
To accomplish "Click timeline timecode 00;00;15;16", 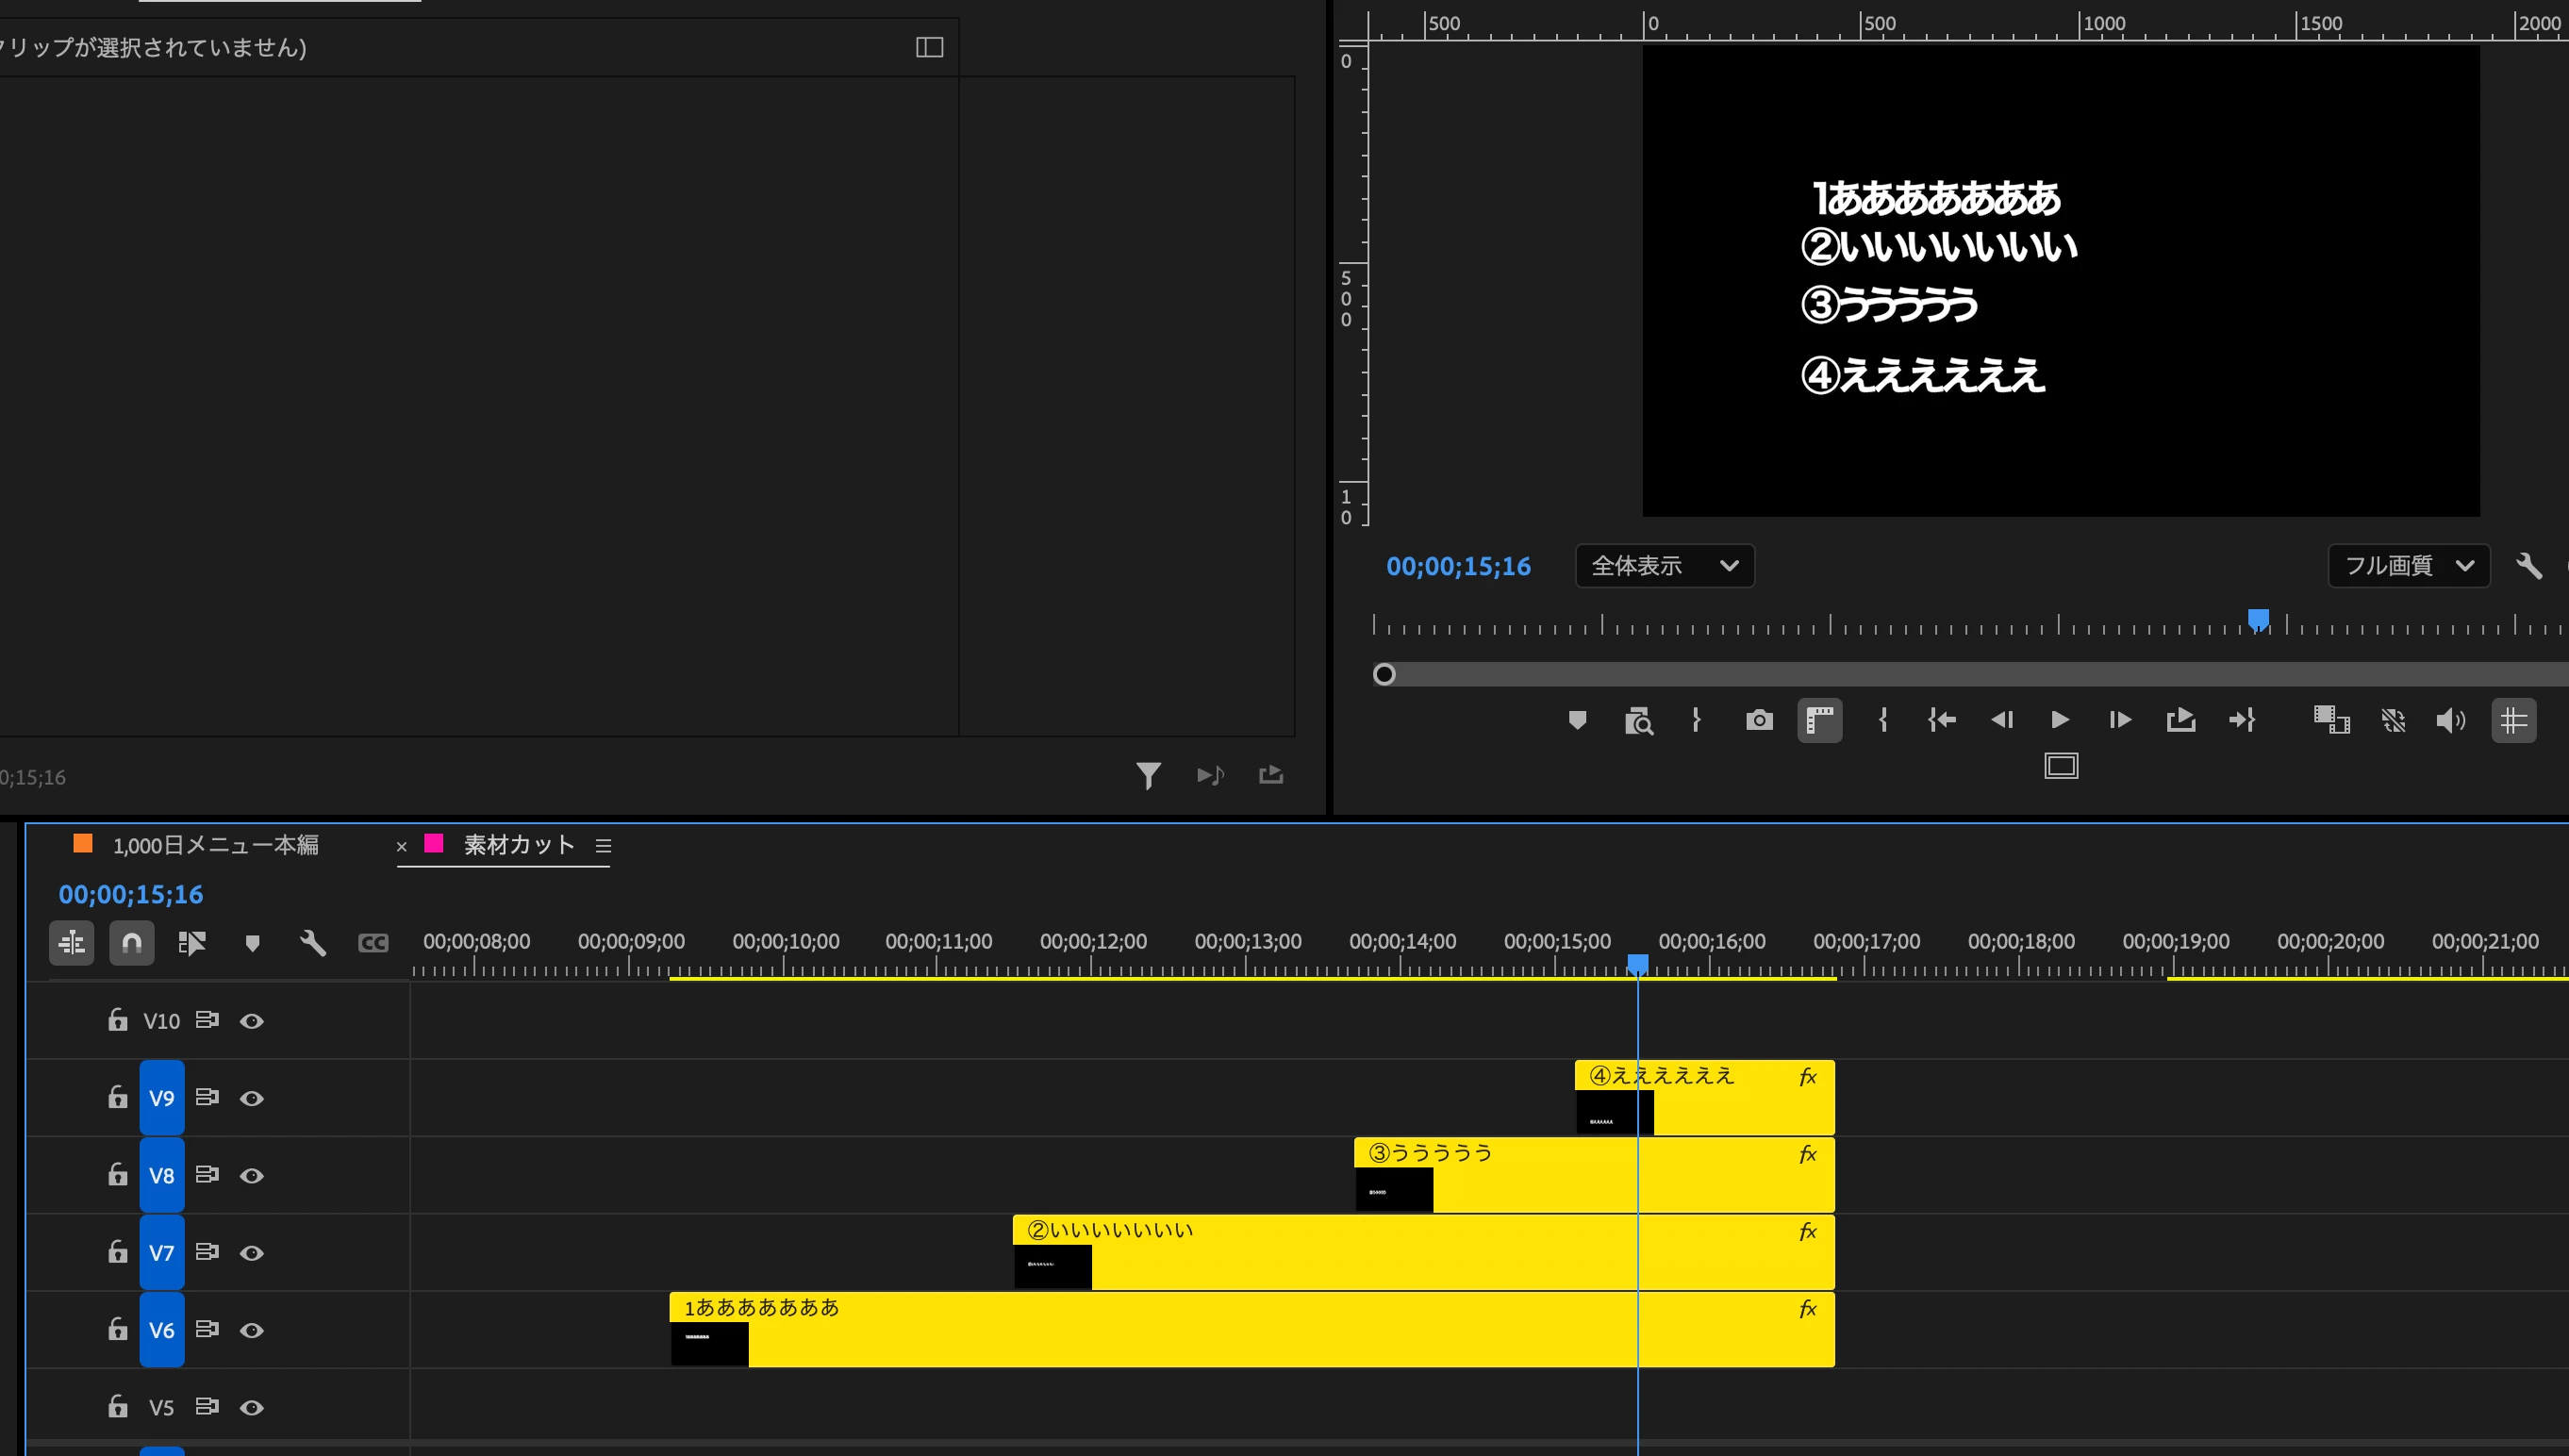I will pos(130,894).
